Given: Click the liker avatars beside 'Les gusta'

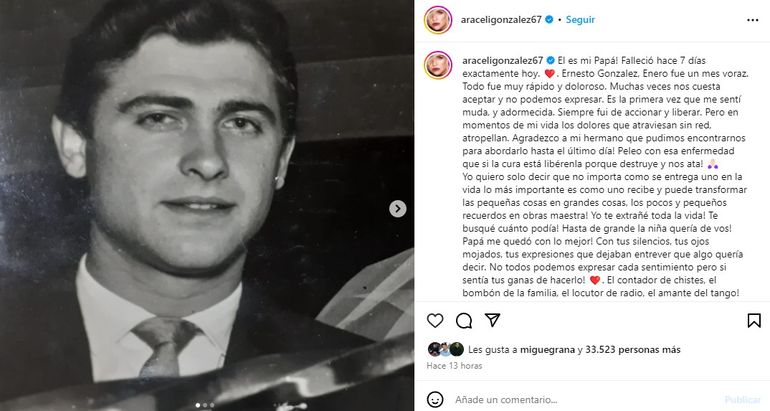Looking at the screenshot, I should click(x=445, y=350).
